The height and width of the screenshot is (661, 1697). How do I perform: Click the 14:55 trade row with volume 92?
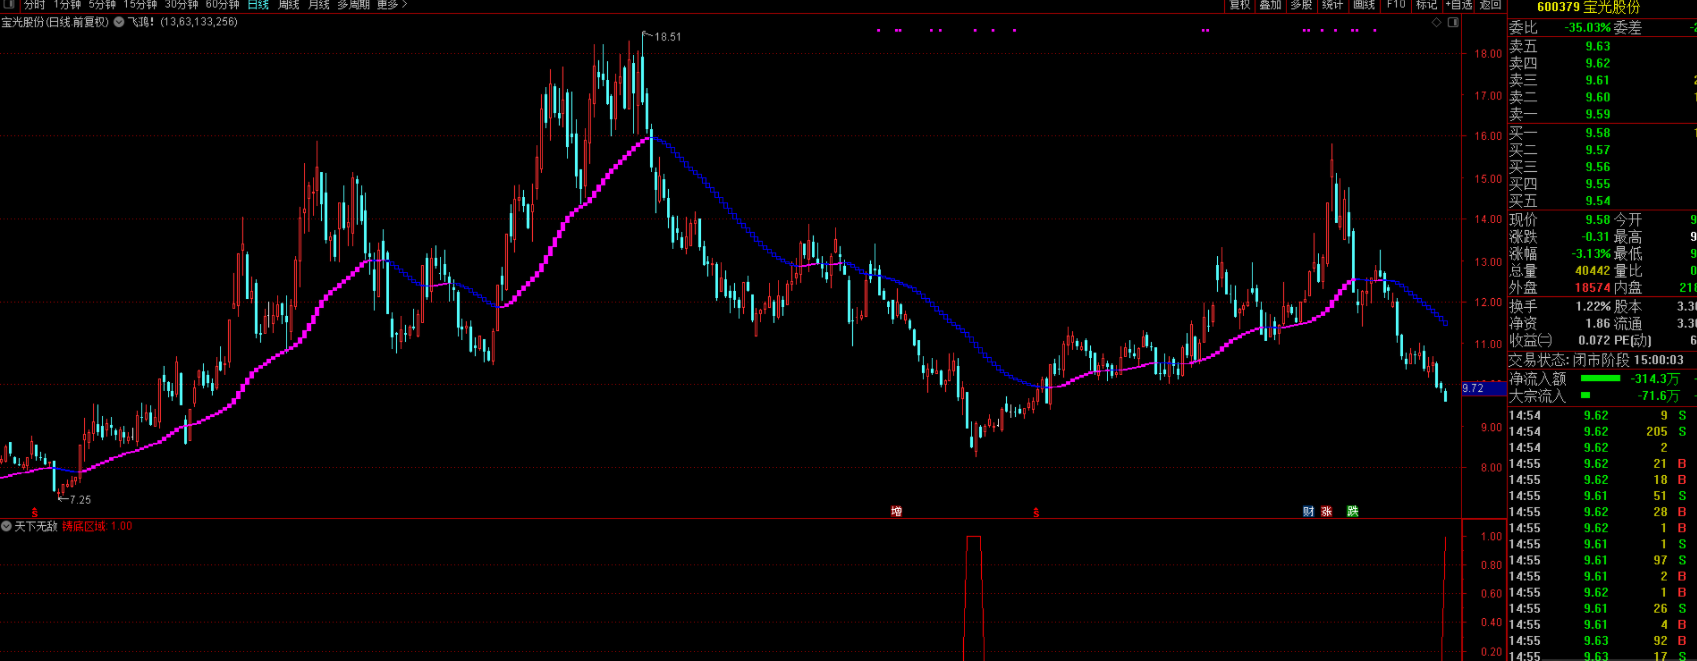(x=1602, y=641)
